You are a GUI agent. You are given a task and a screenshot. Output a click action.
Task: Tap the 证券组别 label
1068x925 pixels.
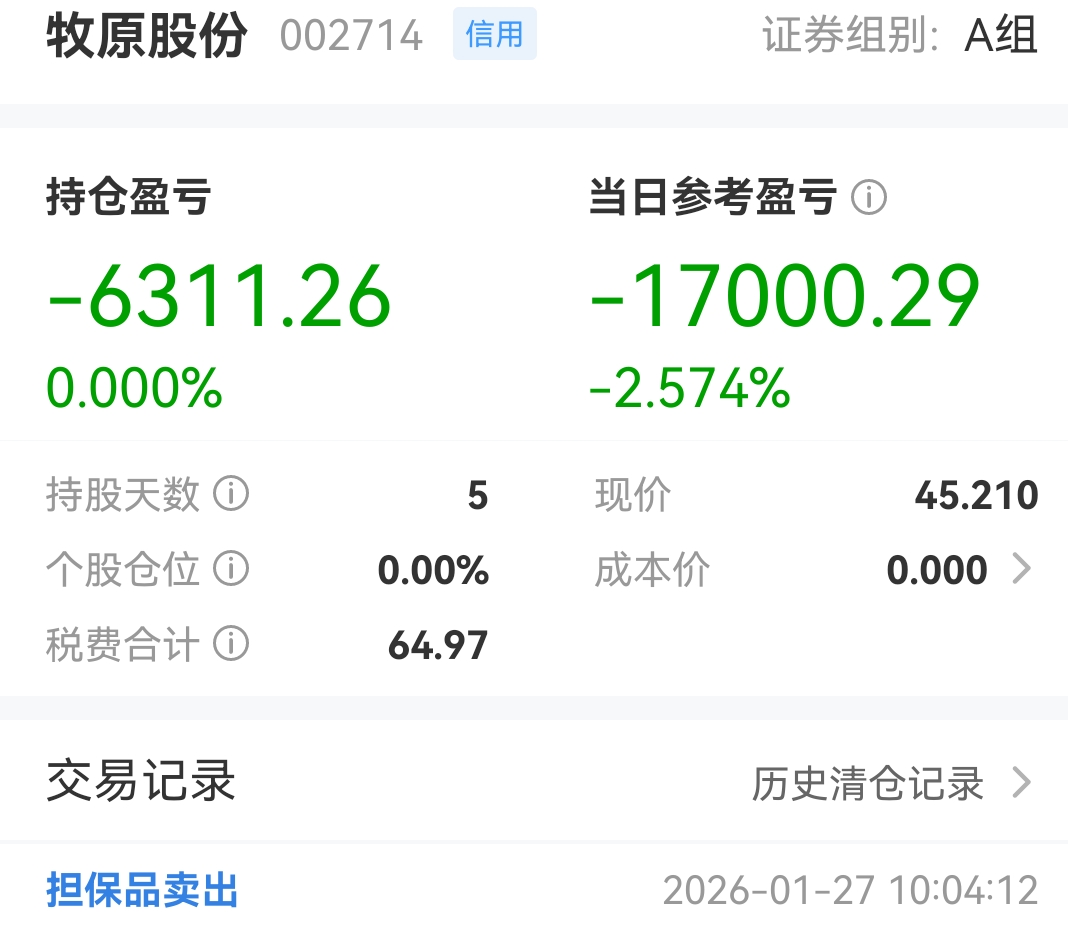(x=851, y=35)
